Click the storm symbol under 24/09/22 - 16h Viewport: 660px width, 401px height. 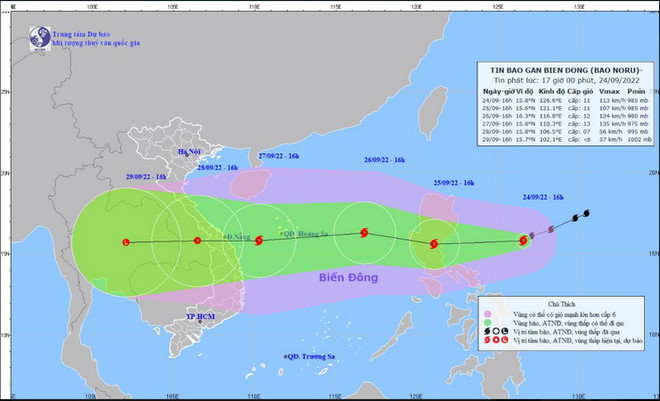point(524,239)
